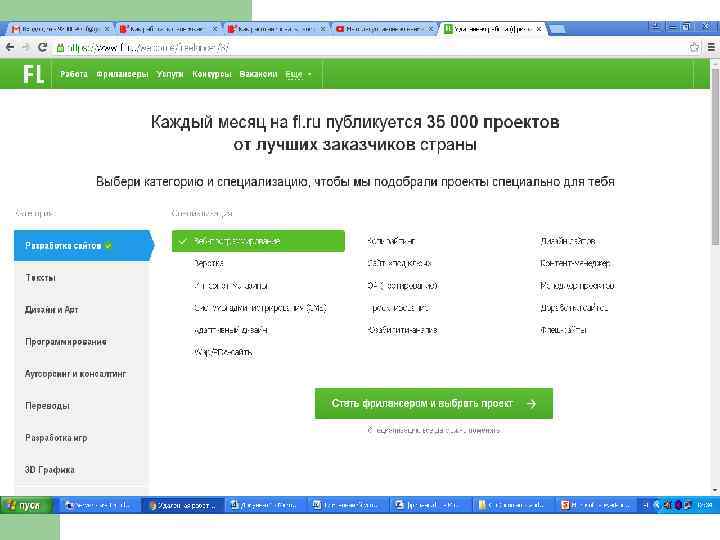The height and width of the screenshot is (540, 720).
Task: Click the address bar URL field
Action: [x=367, y=47]
